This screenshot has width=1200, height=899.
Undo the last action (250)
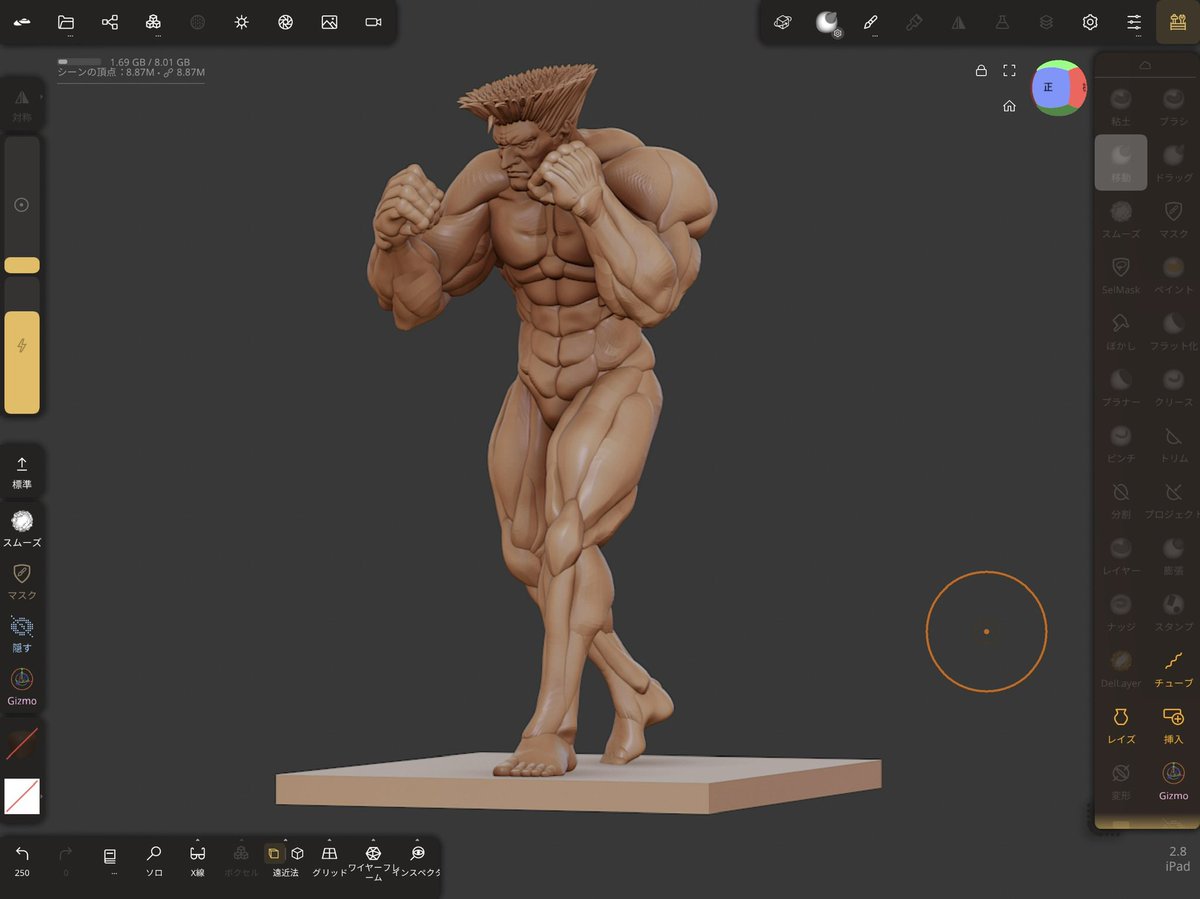tap(22, 860)
